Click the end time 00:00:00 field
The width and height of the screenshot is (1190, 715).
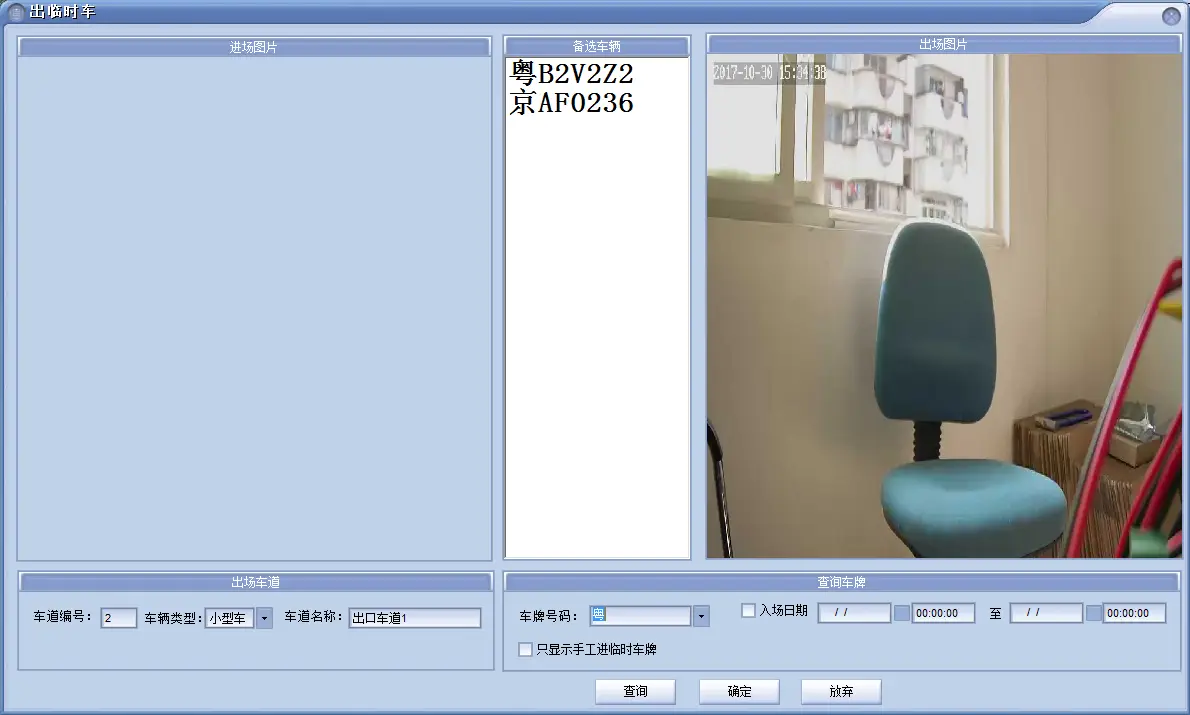tap(1134, 613)
